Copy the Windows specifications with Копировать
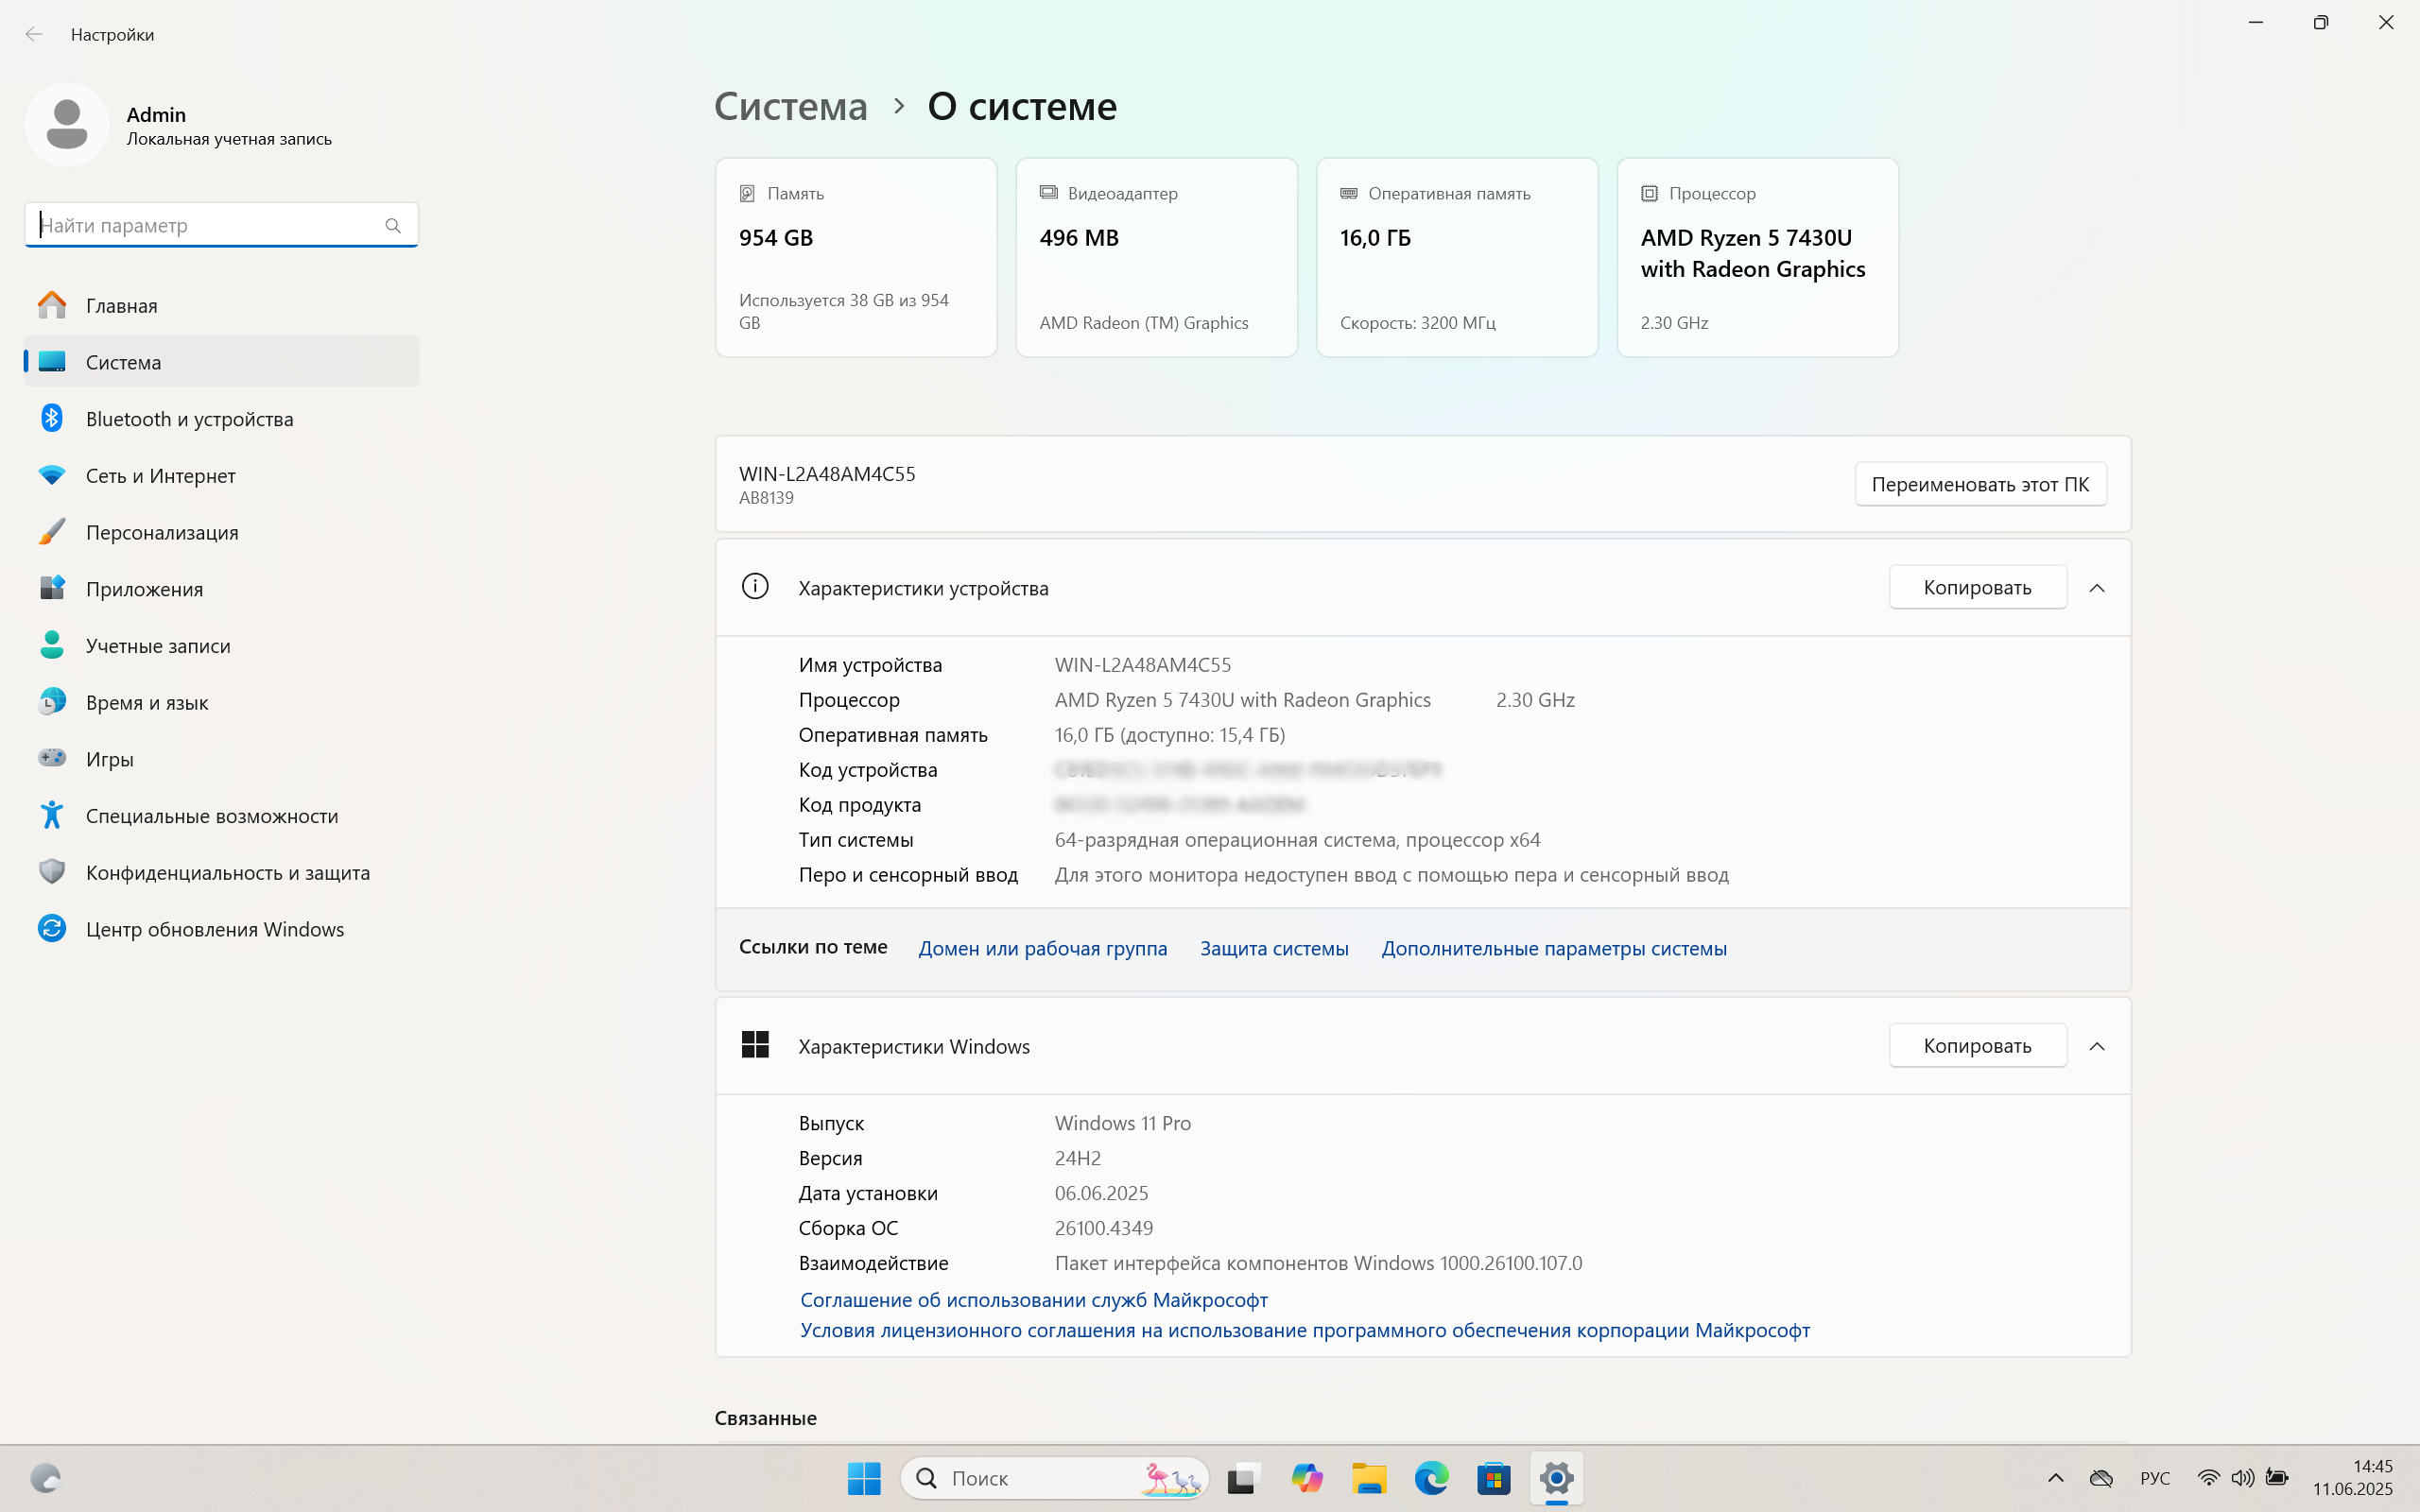The width and height of the screenshot is (2420, 1512). pyautogui.click(x=1976, y=1046)
